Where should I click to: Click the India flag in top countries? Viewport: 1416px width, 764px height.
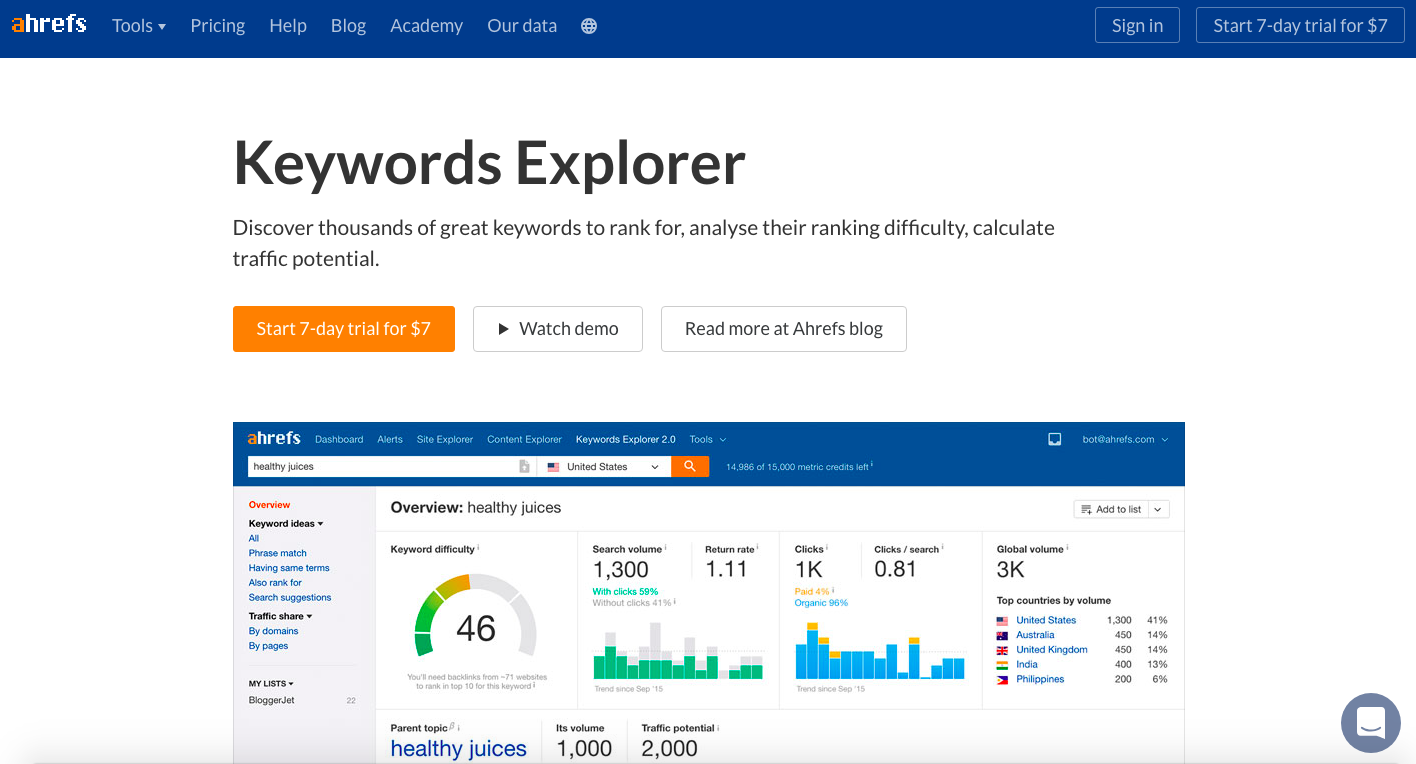1003,664
